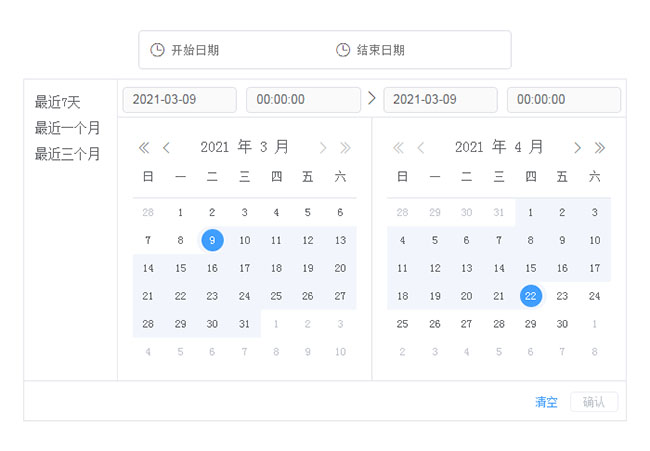Select highlighted April 22 end date
Image resolution: width=650 pixels, height=451 pixels.
pos(531,296)
